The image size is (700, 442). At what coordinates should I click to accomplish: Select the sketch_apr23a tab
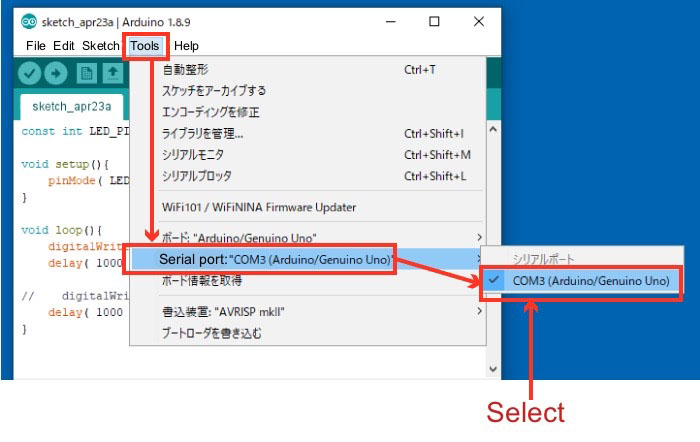click(71, 106)
